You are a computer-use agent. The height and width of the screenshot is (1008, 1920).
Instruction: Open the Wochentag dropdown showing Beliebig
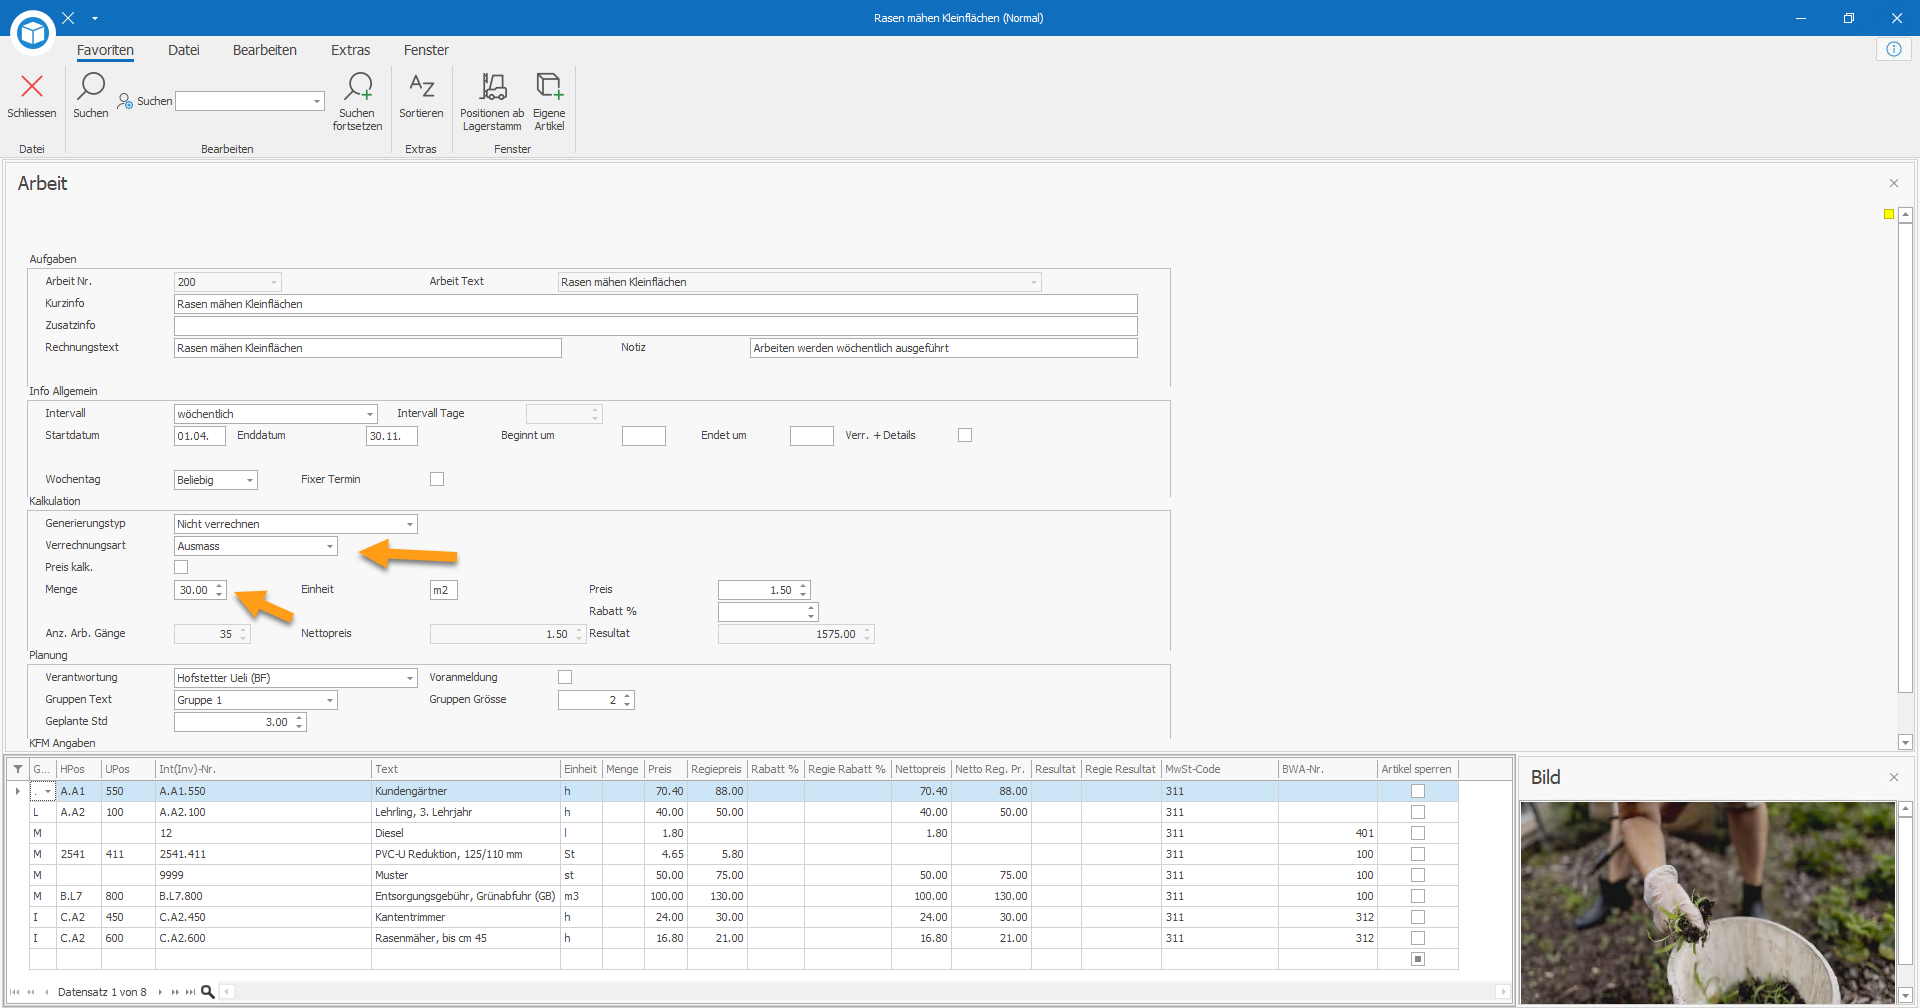(249, 480)
